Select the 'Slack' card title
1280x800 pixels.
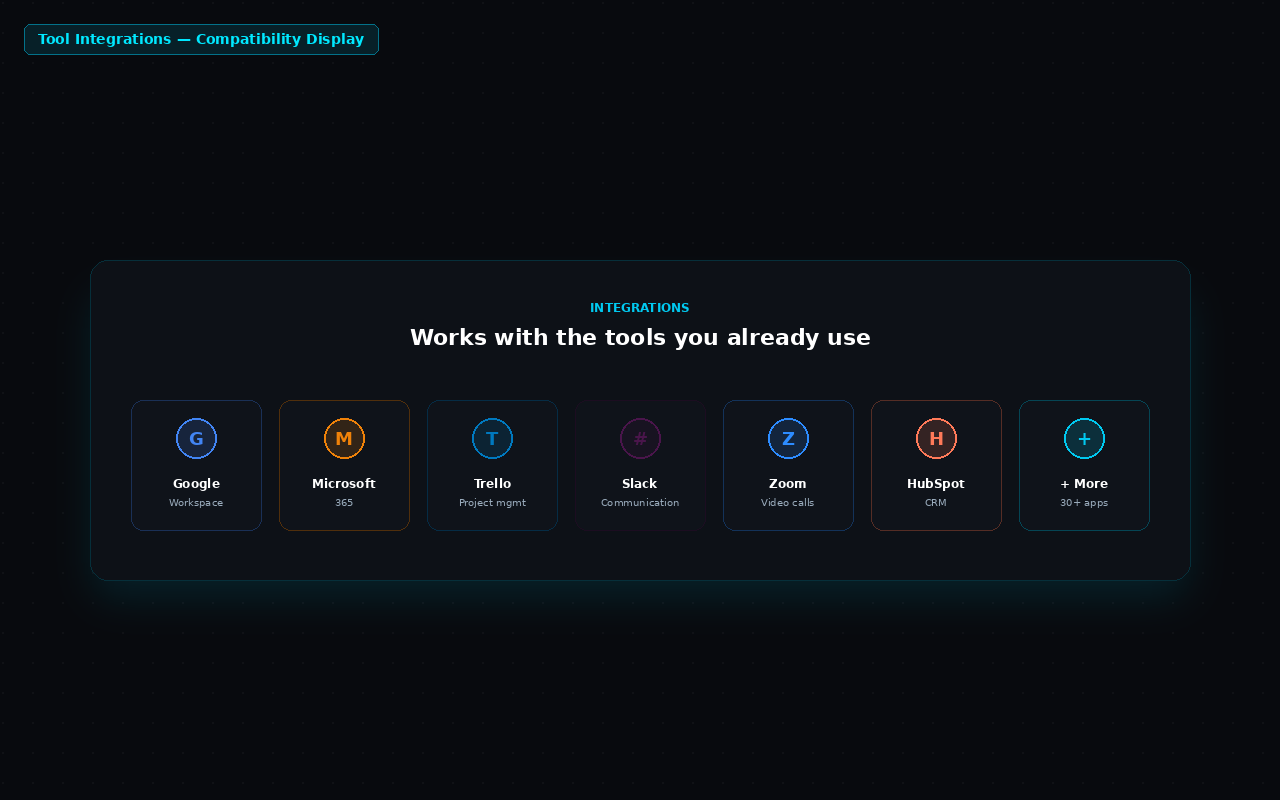coord(640,484)
